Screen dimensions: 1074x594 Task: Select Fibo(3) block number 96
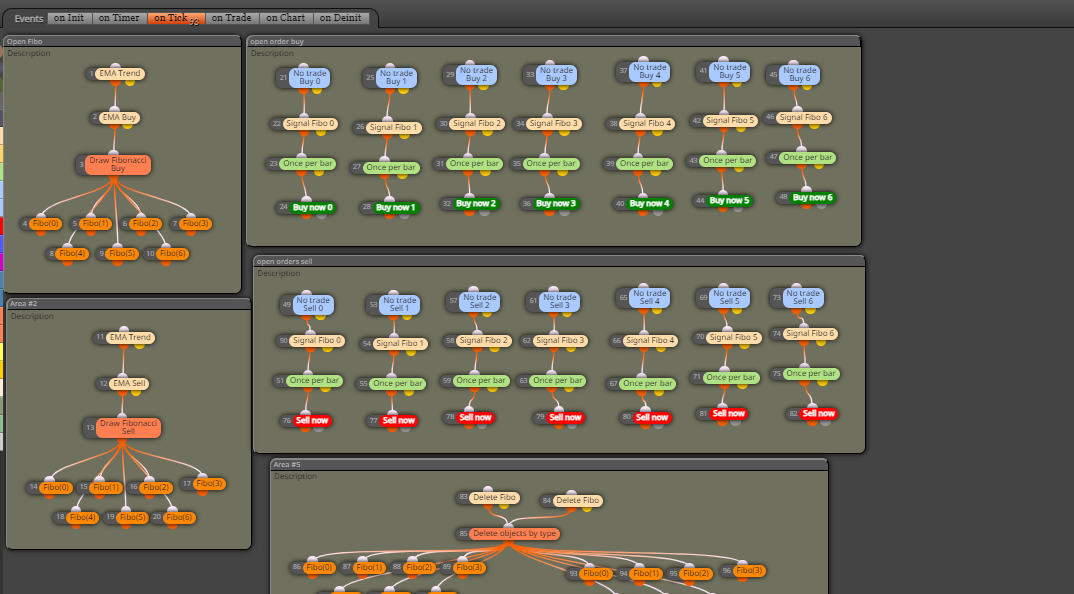click(749, 570)
